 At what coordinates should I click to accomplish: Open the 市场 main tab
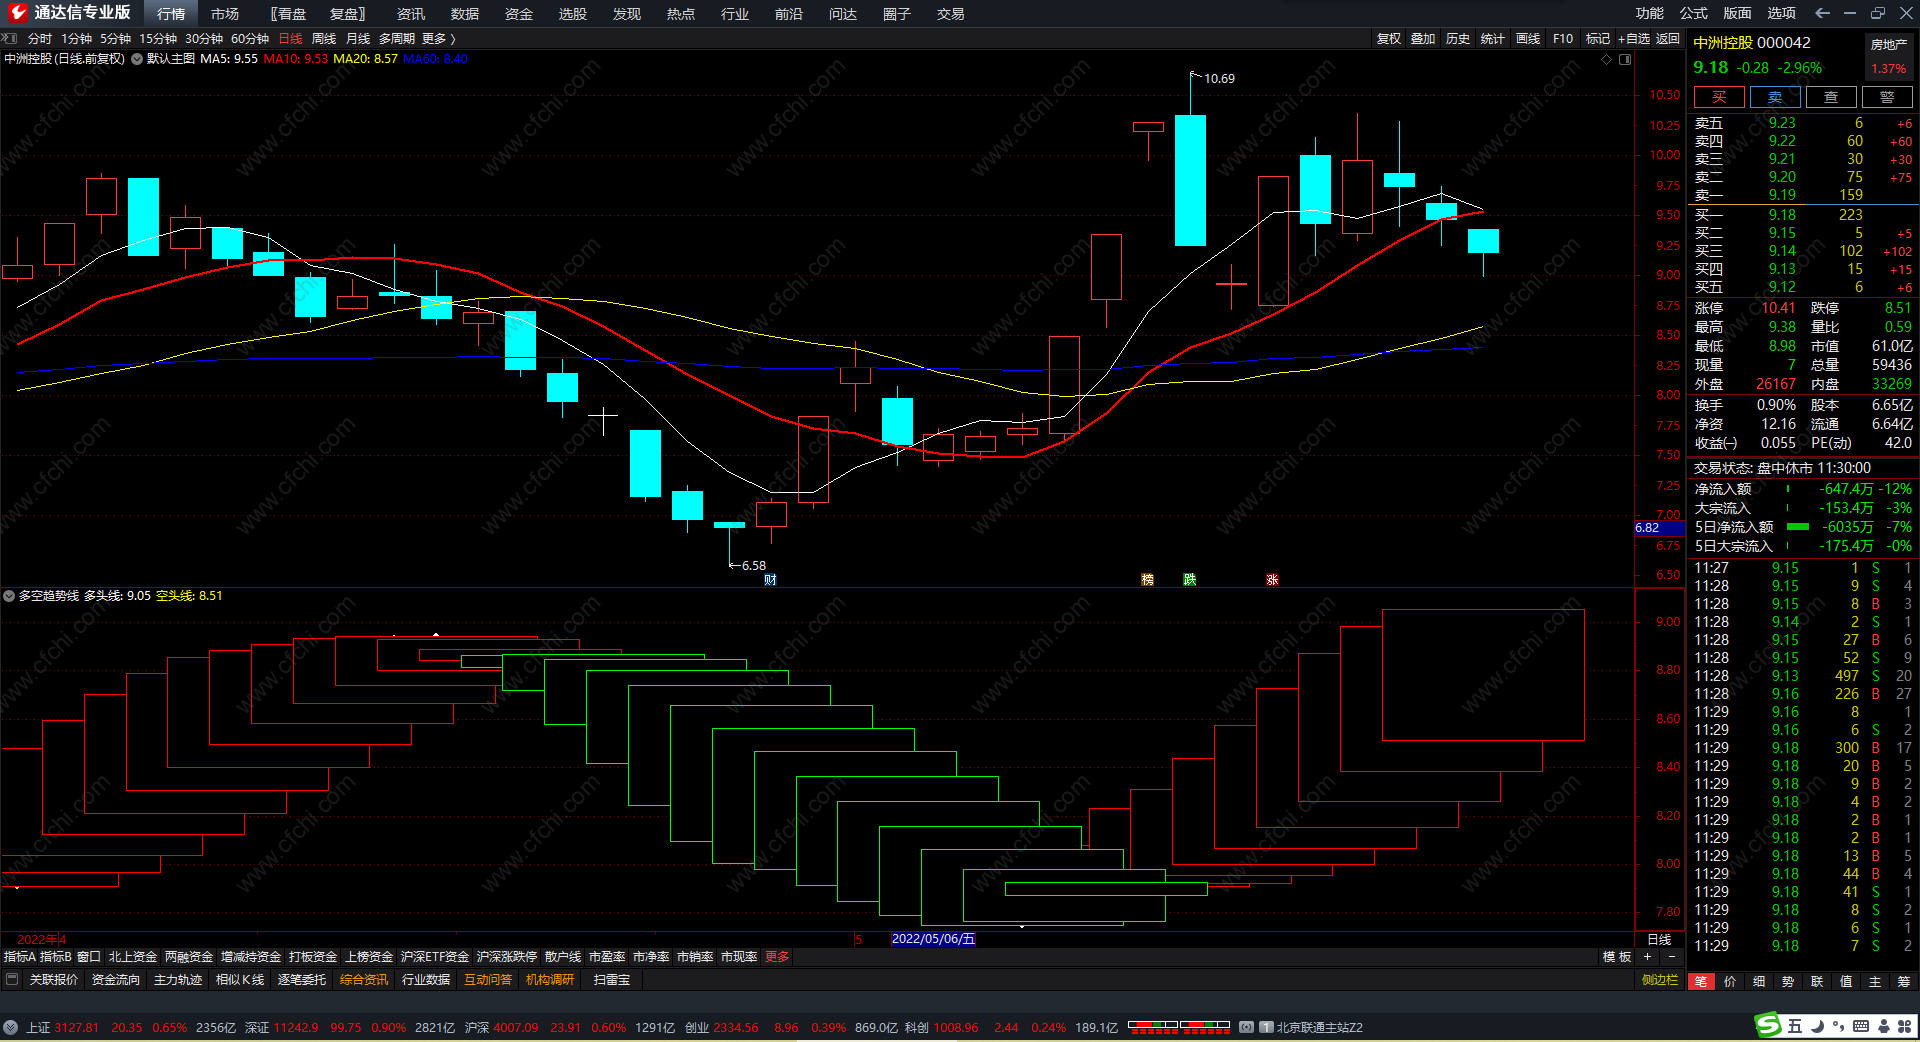point(225,13)
